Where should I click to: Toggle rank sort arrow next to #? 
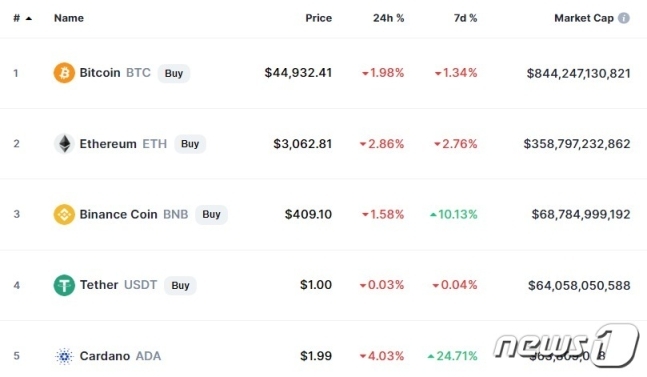tap(29, 19)
